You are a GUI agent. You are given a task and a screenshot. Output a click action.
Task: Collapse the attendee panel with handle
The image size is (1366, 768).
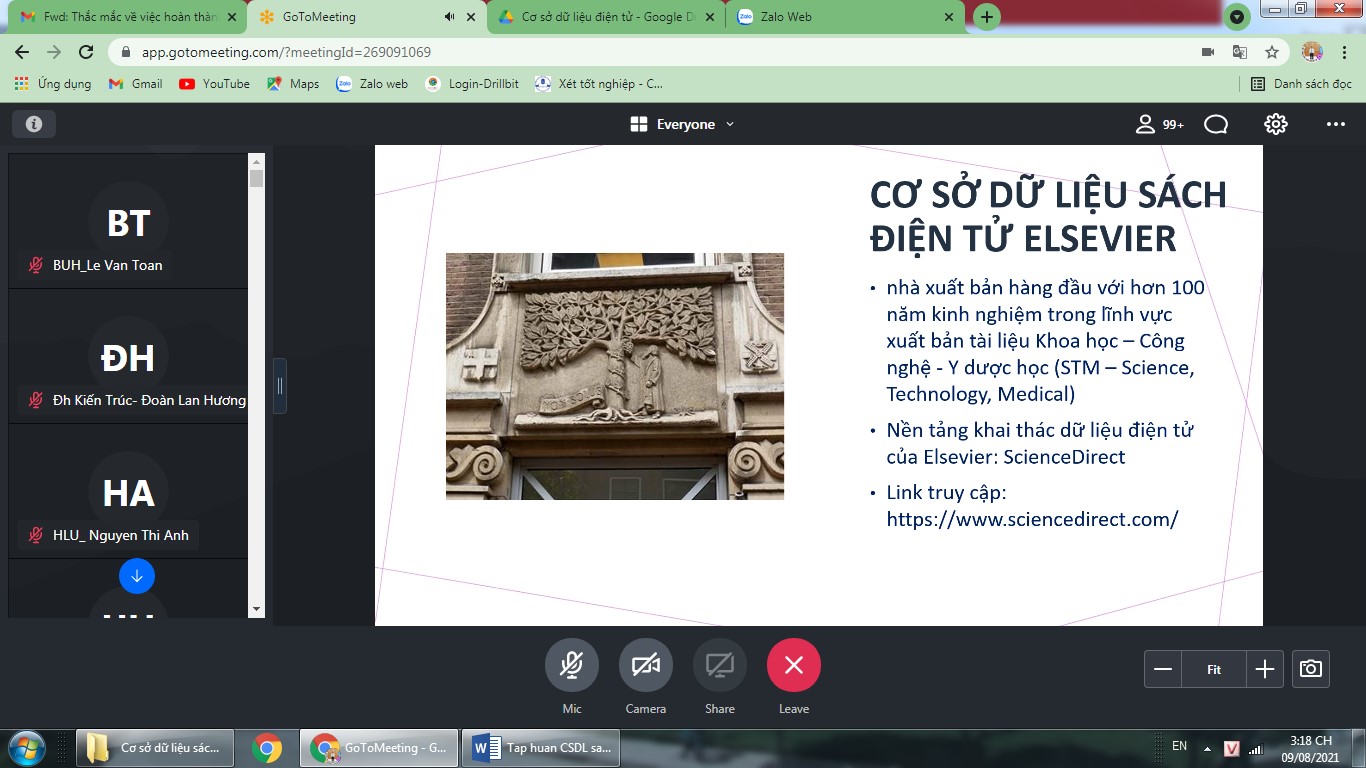[280, 386]
